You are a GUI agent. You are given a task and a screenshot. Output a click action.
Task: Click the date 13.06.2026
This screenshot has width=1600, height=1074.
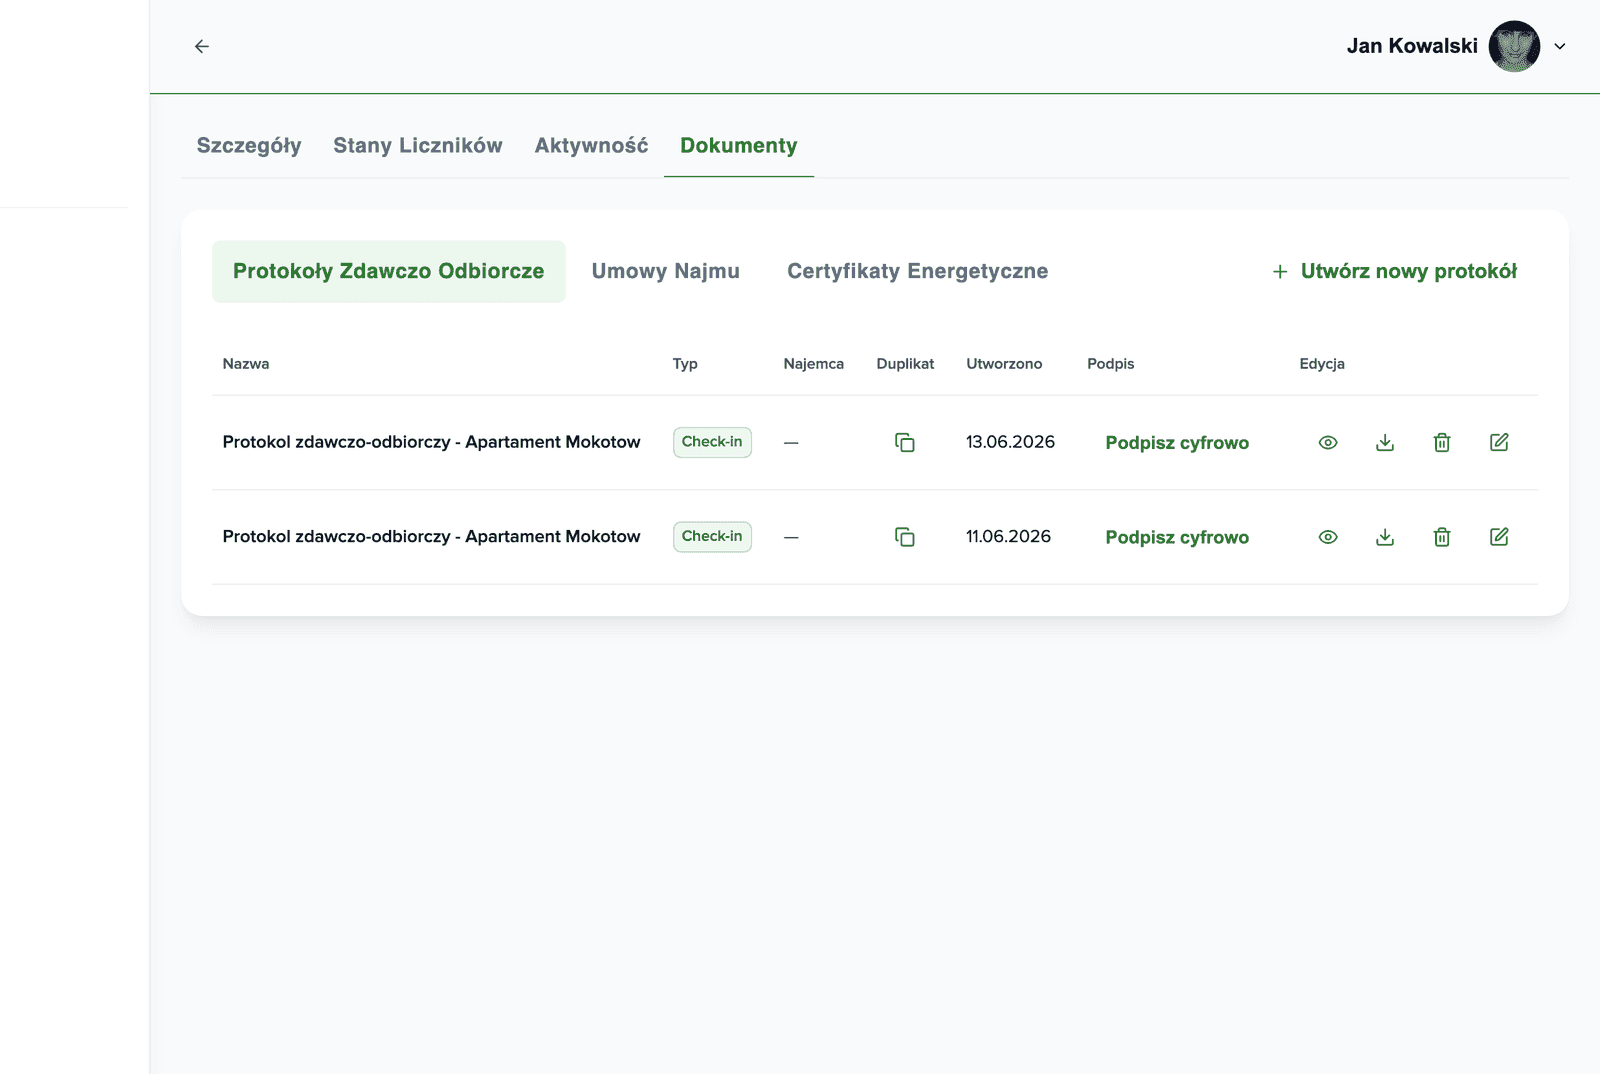[1010, 442]
